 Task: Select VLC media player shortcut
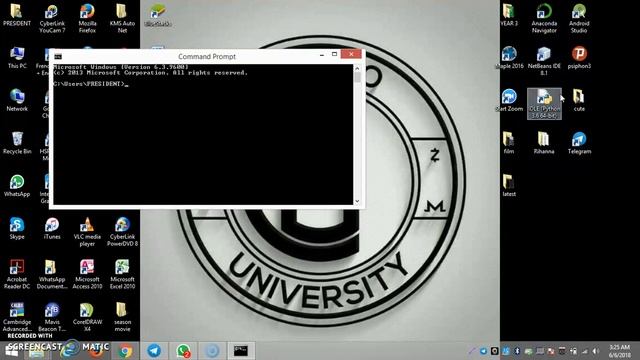pyautogui.click(x=87, y=232)
